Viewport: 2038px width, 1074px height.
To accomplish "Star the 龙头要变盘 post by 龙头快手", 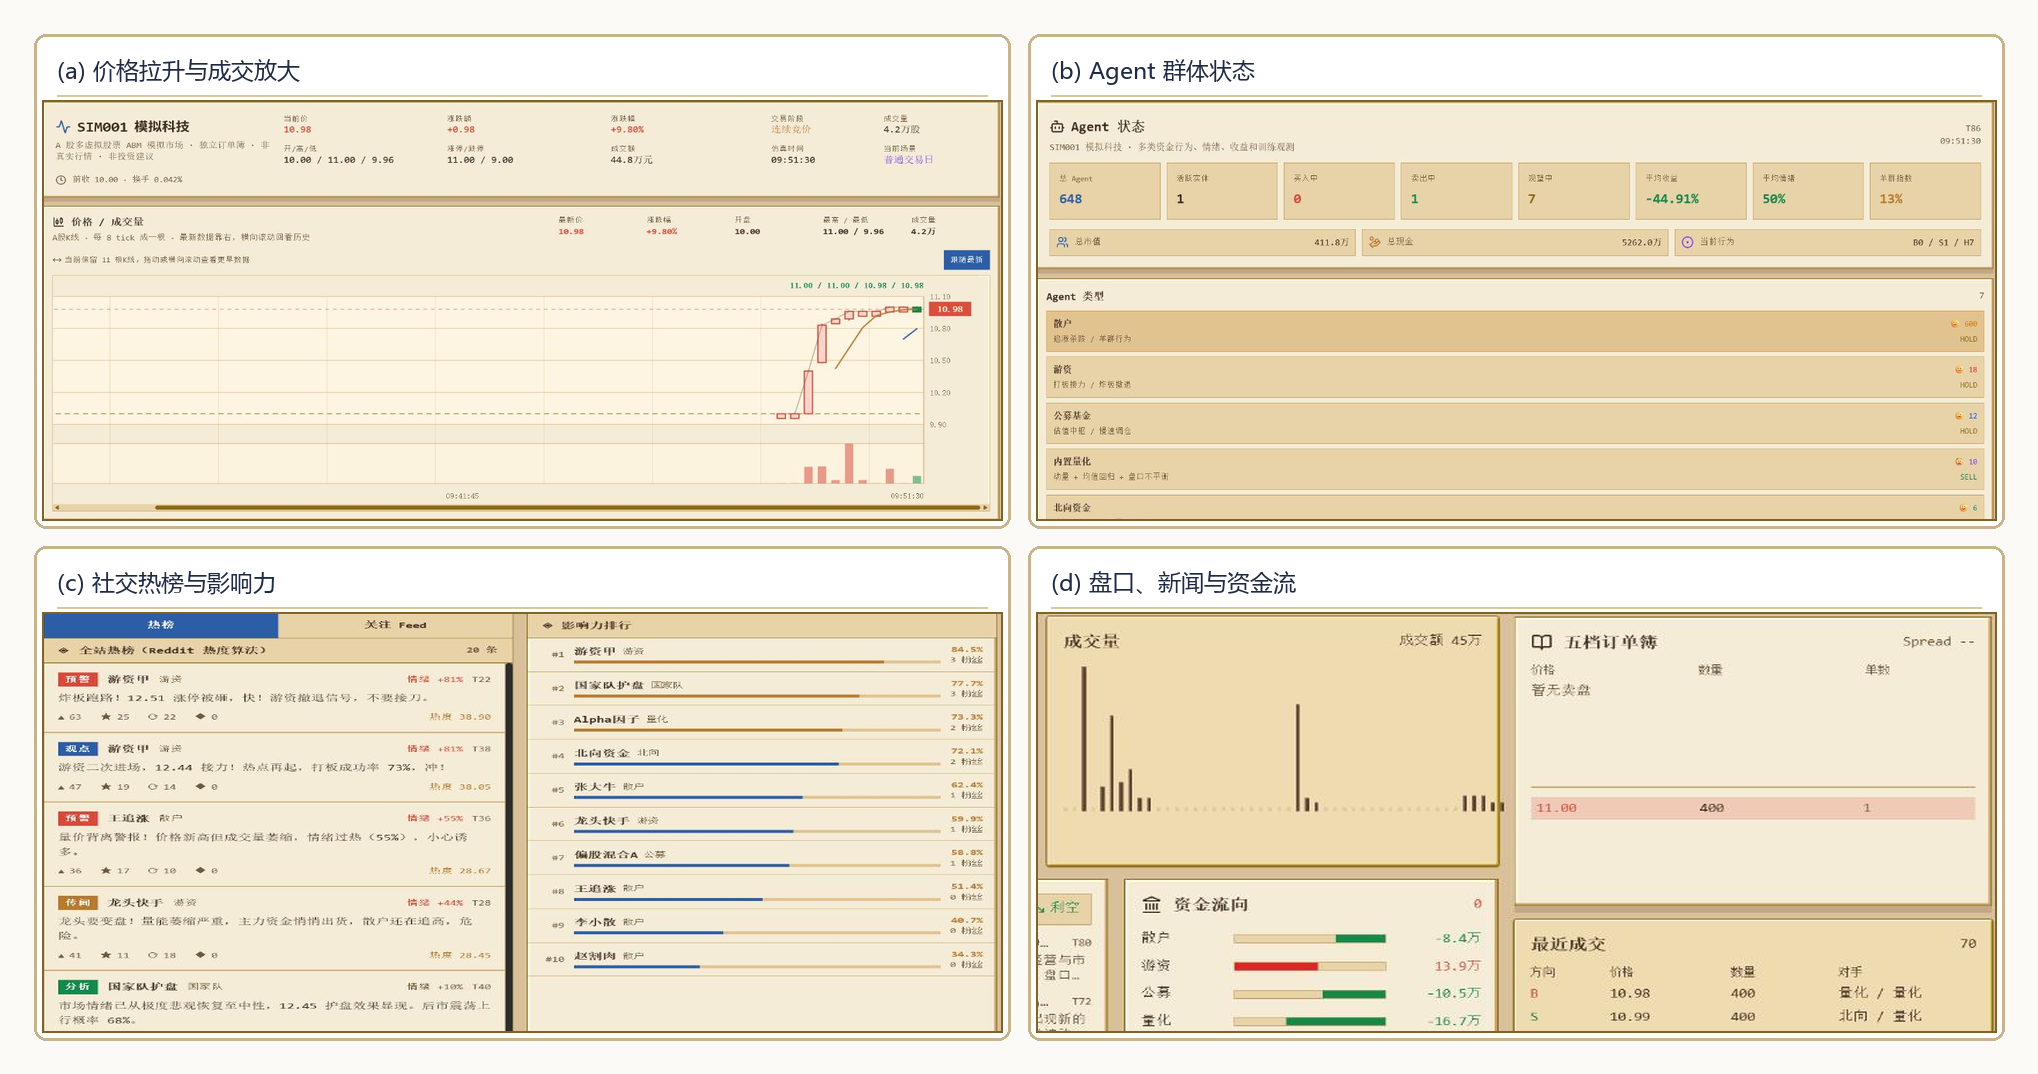I will [x=106, y=955].
